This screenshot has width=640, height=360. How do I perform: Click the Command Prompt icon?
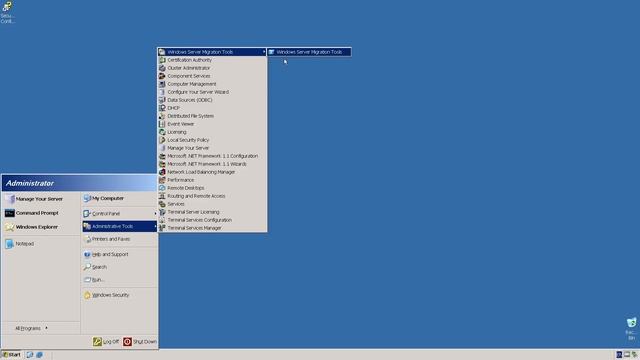pos(9,213)
